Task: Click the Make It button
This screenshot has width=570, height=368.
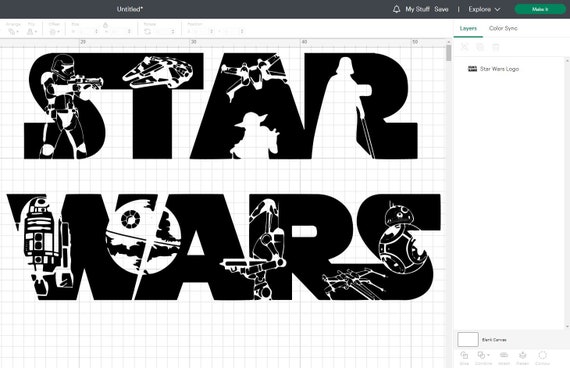Action: click(540, 9)
